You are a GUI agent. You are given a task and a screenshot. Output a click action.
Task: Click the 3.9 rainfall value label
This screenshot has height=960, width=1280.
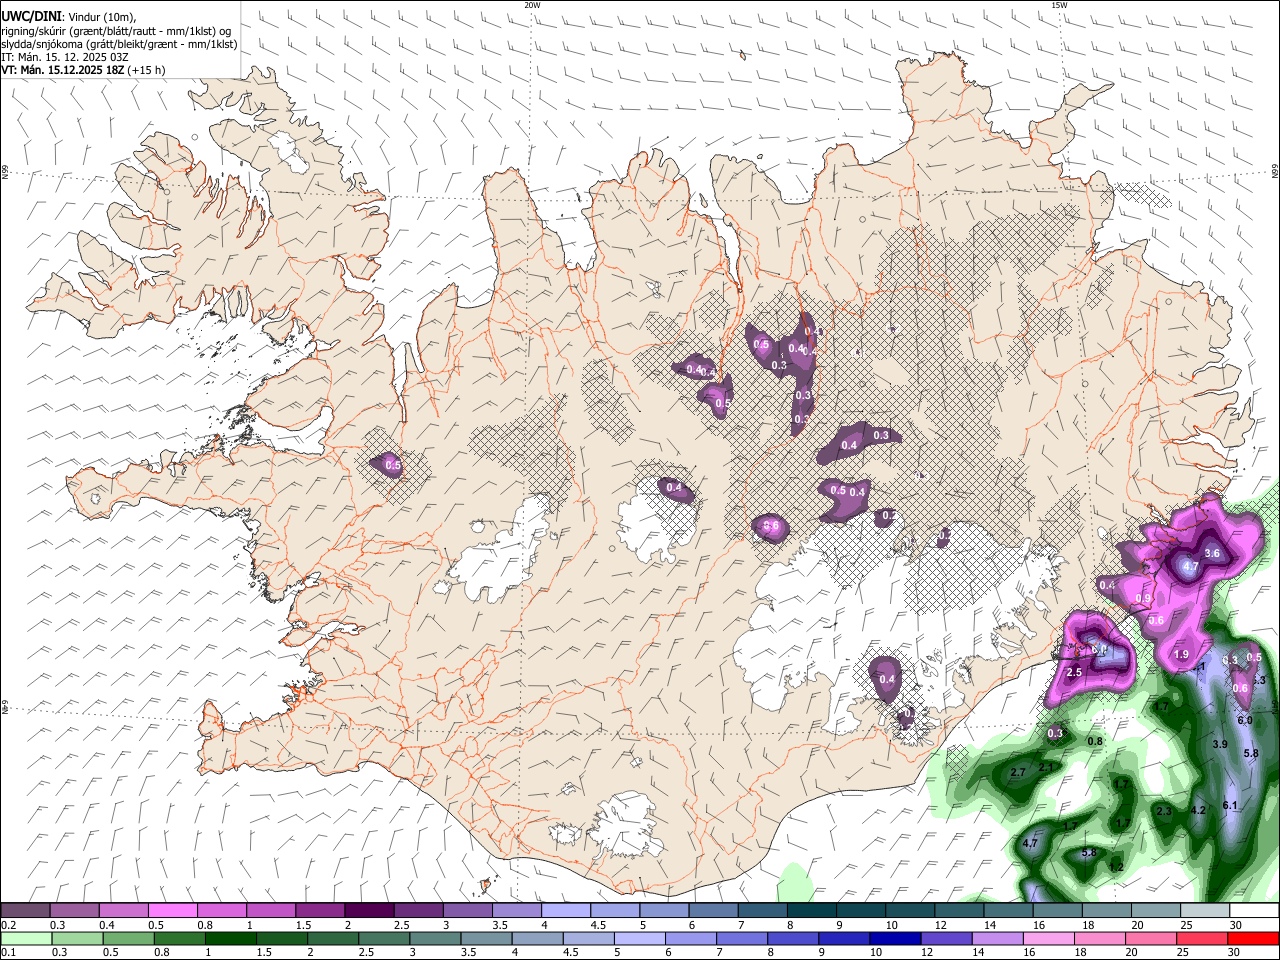(x=1220, y=744)
